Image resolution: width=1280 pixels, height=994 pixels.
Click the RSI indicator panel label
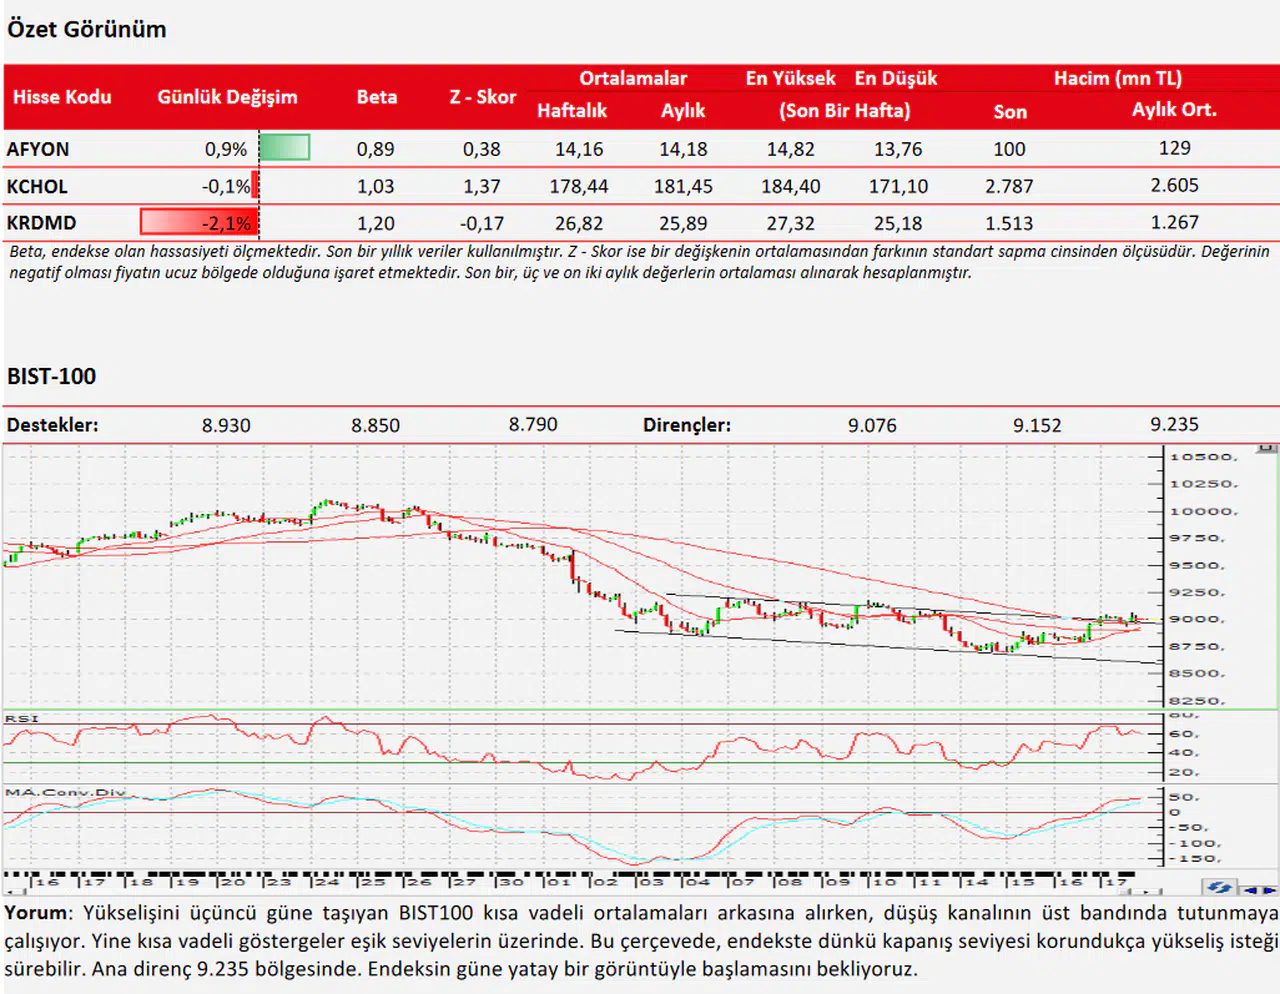point(21,719)
